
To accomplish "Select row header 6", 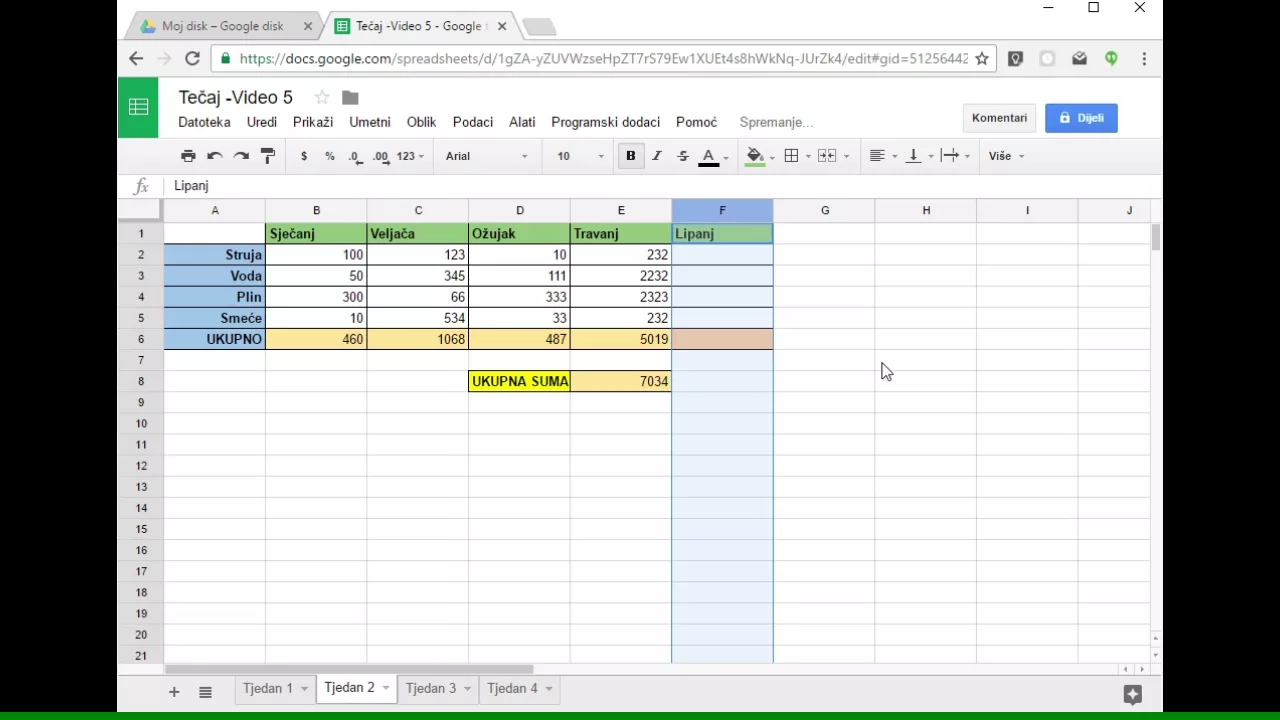I will (141, 339).
